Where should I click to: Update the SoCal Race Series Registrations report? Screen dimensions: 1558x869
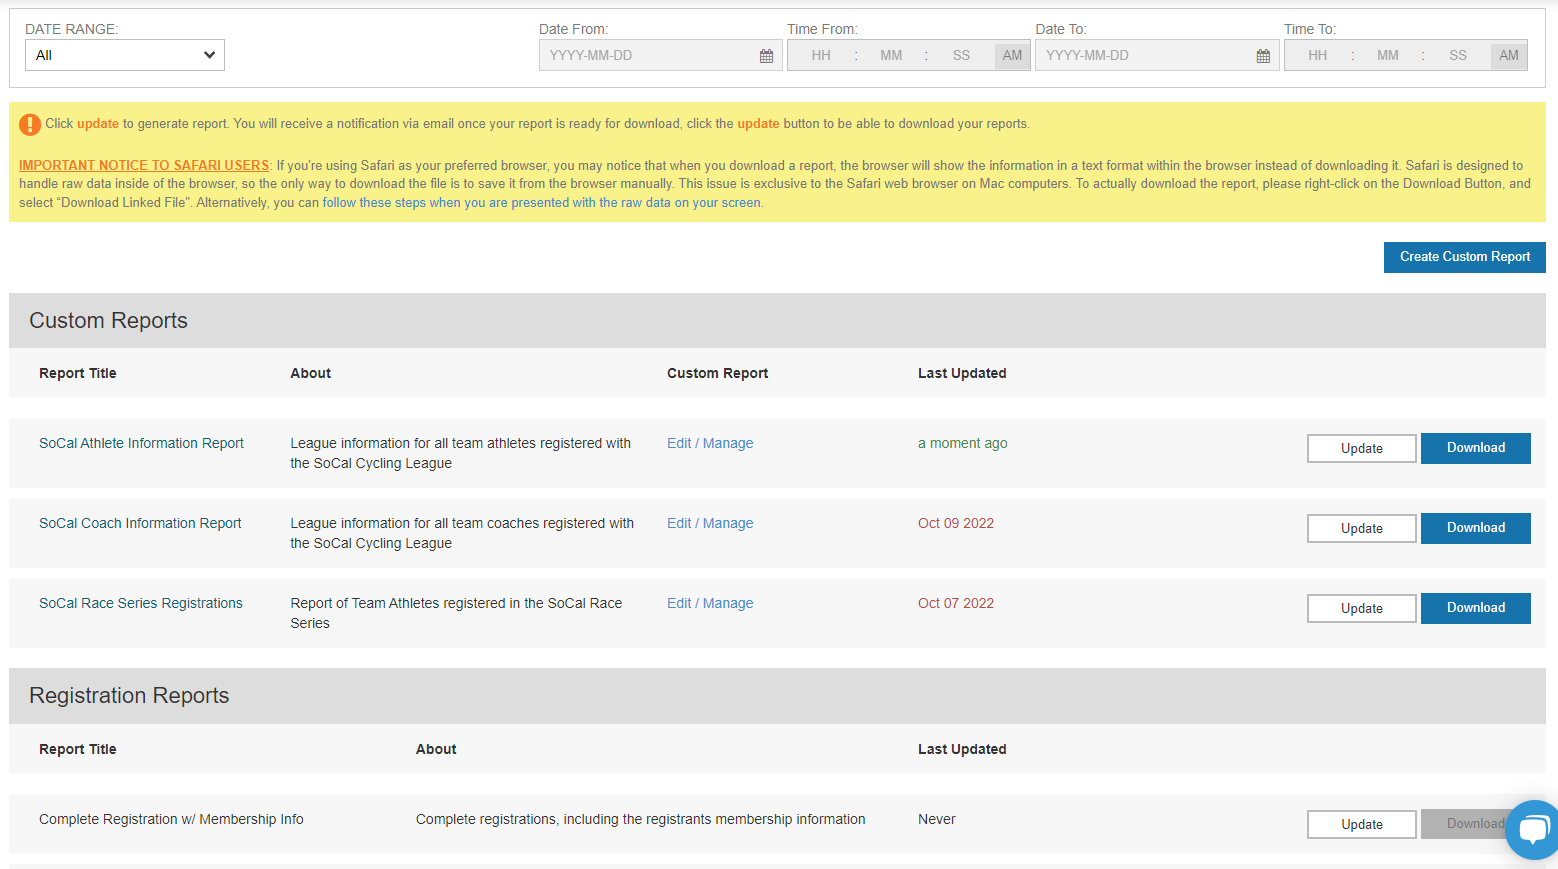1361,608
